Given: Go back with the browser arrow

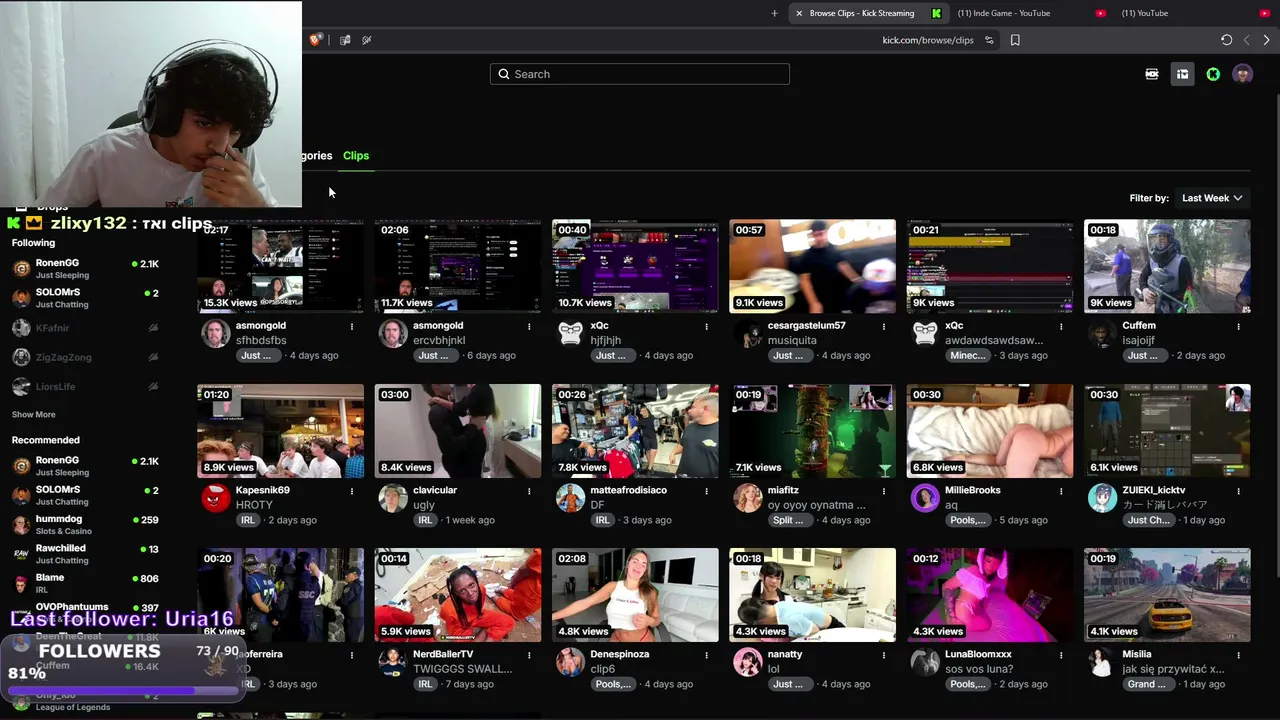Looking at the screenshot, I should [1246, 40].
